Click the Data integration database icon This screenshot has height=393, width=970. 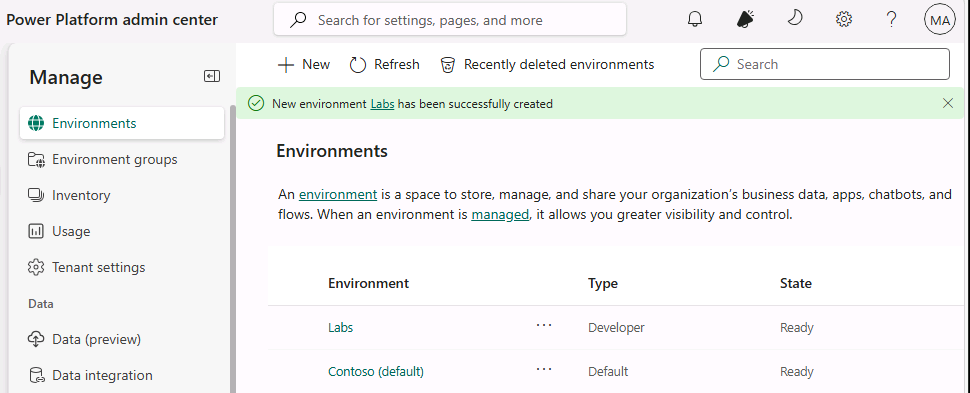36,375
